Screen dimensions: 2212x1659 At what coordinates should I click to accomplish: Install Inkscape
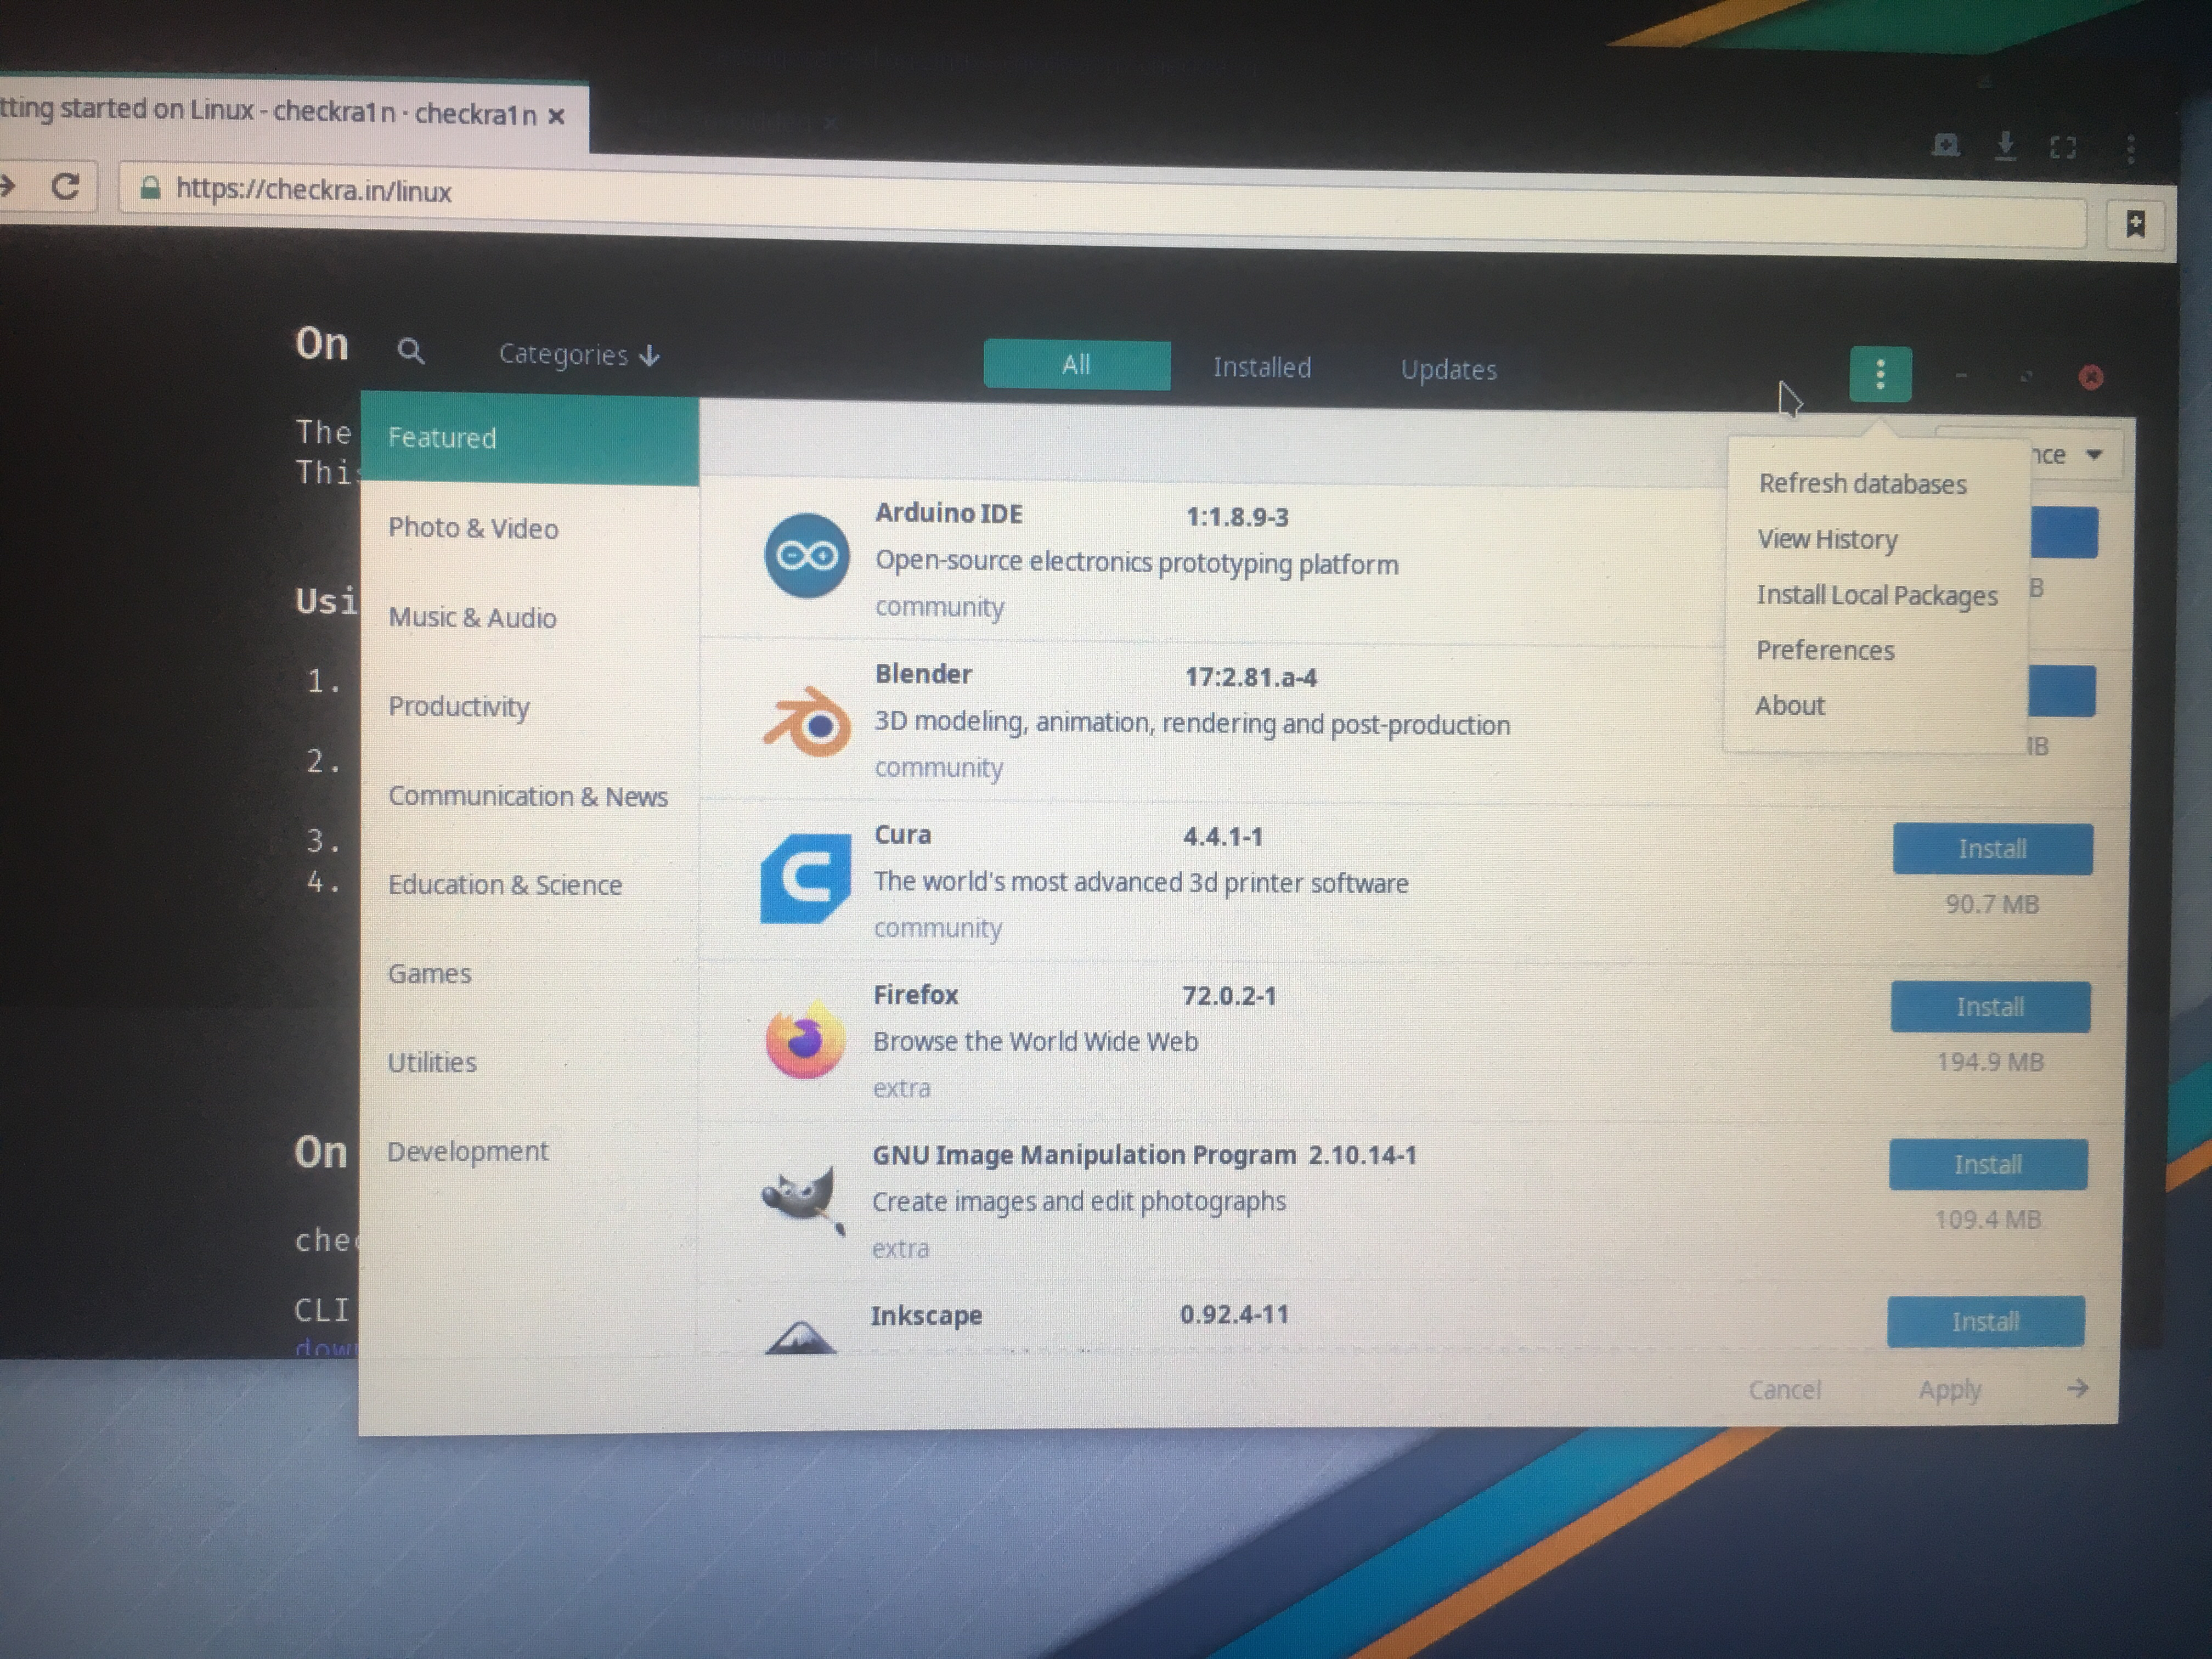[x=1986, y=1321]
